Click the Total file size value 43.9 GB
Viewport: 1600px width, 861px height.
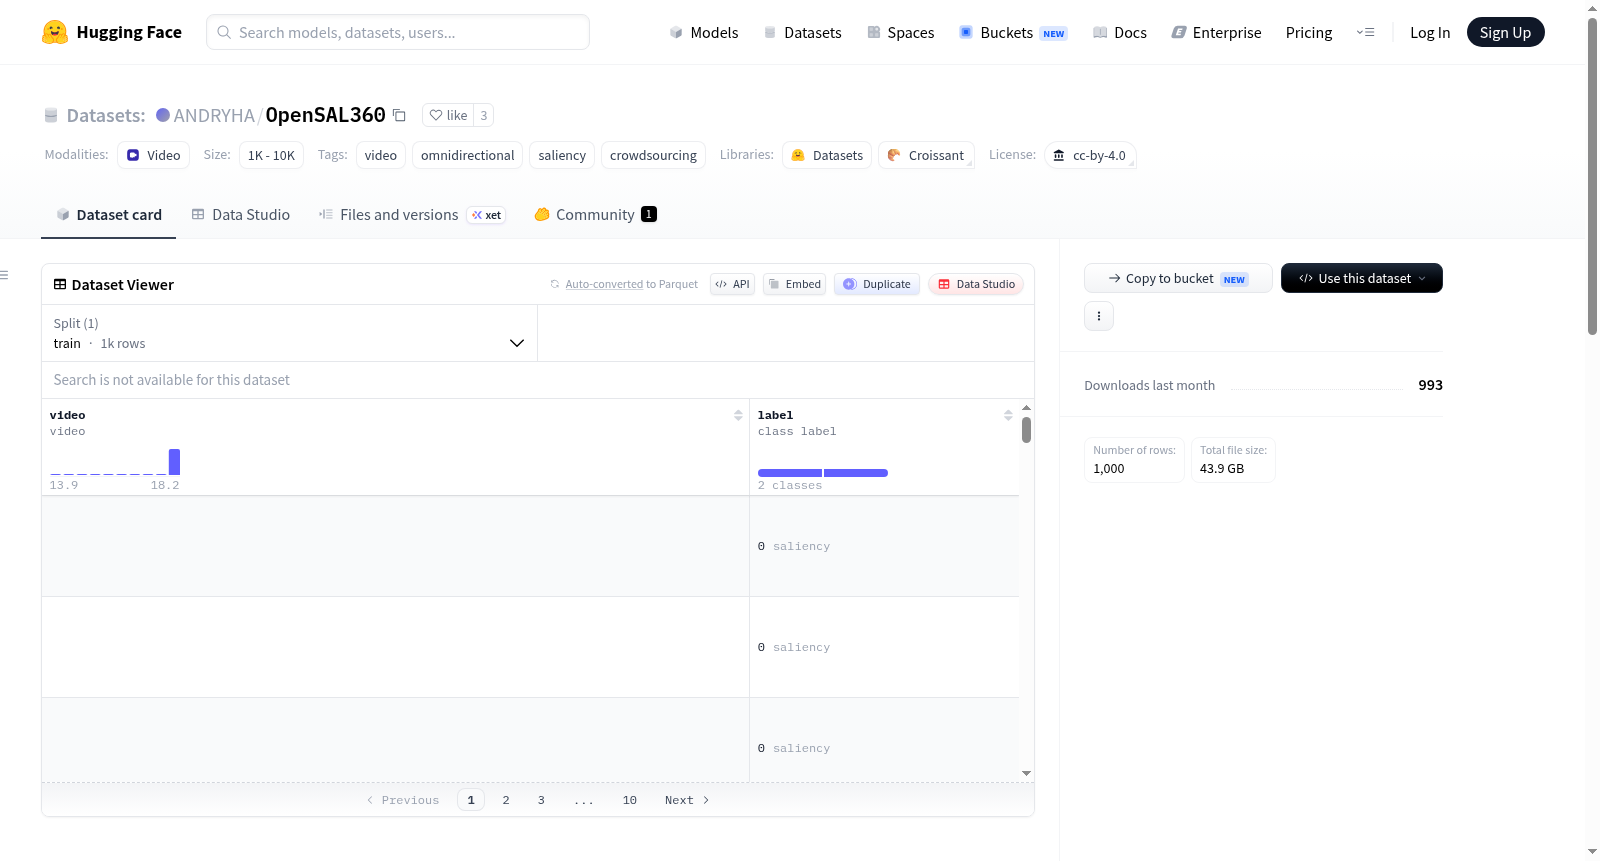pyautogui.click(x=1222, y=468)
